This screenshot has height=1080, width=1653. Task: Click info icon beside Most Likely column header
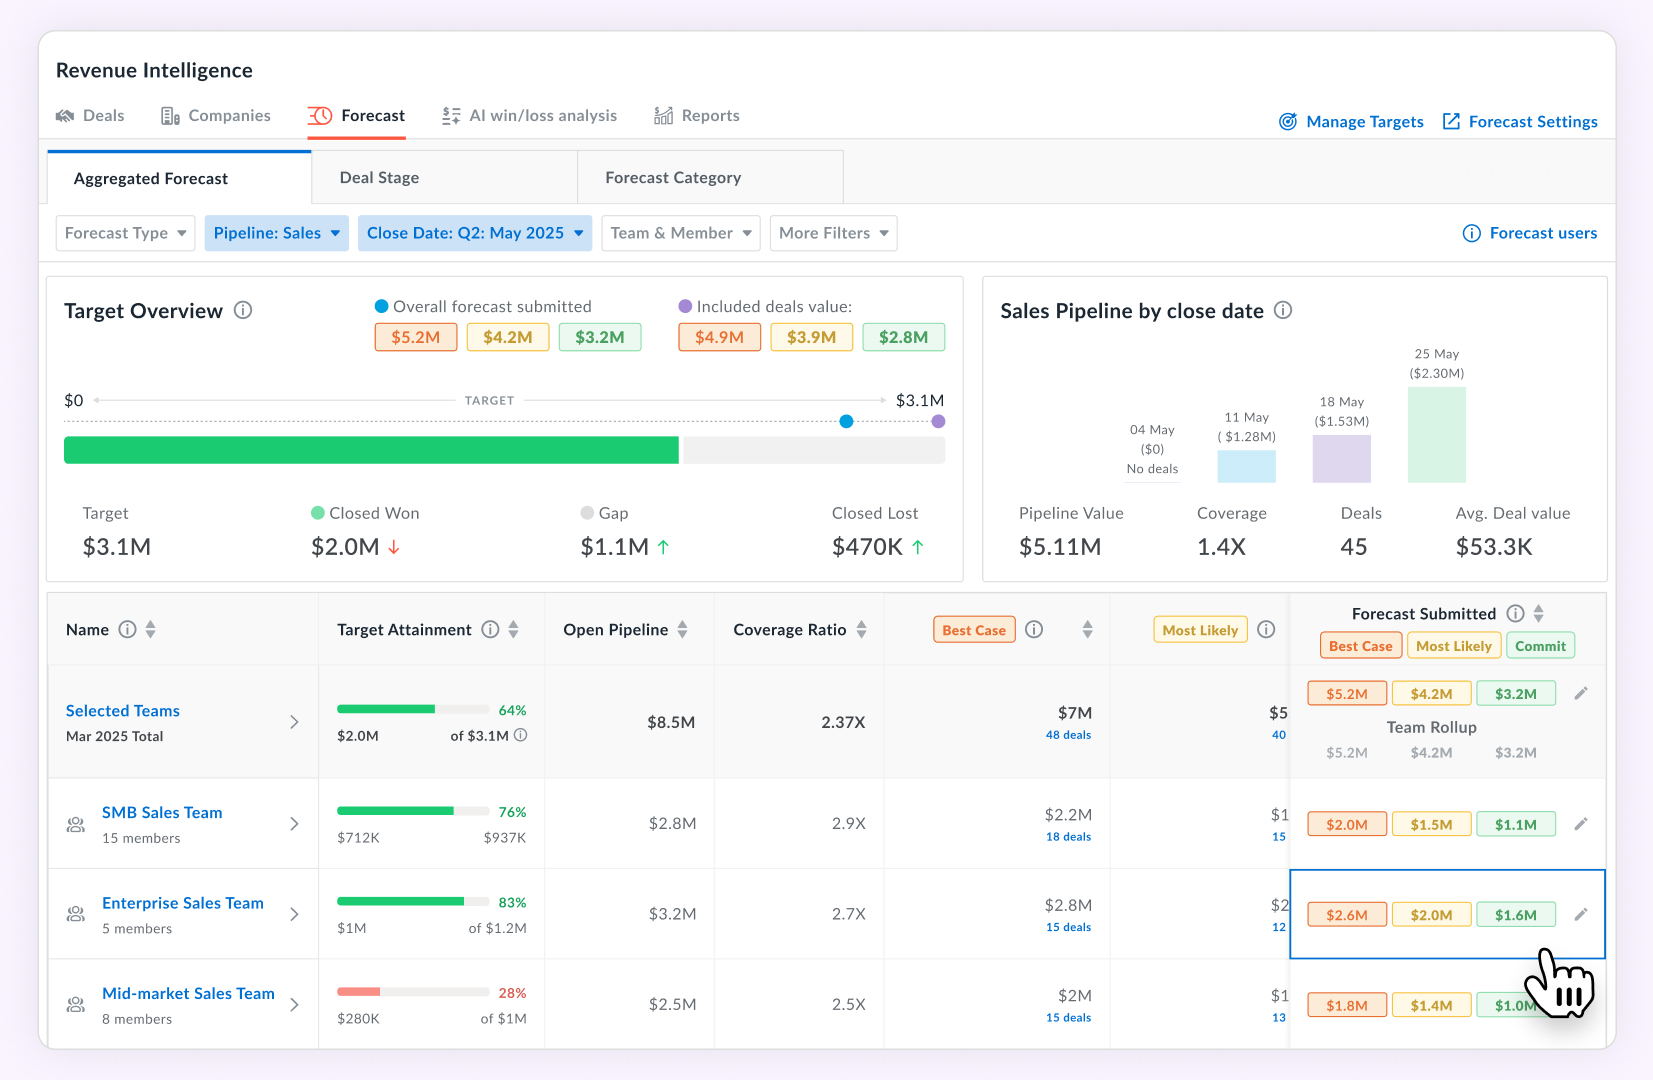coord(1266,629)
